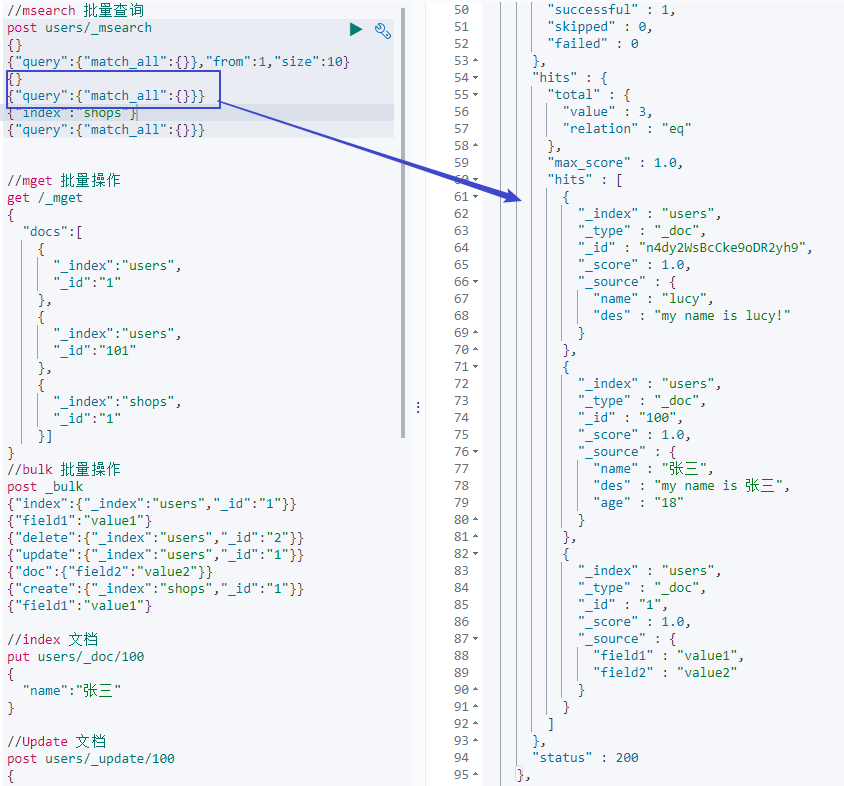Click the 'get /_mget' request line
Image resolution: width=844 pixels, height=786 pixels.
45,198
